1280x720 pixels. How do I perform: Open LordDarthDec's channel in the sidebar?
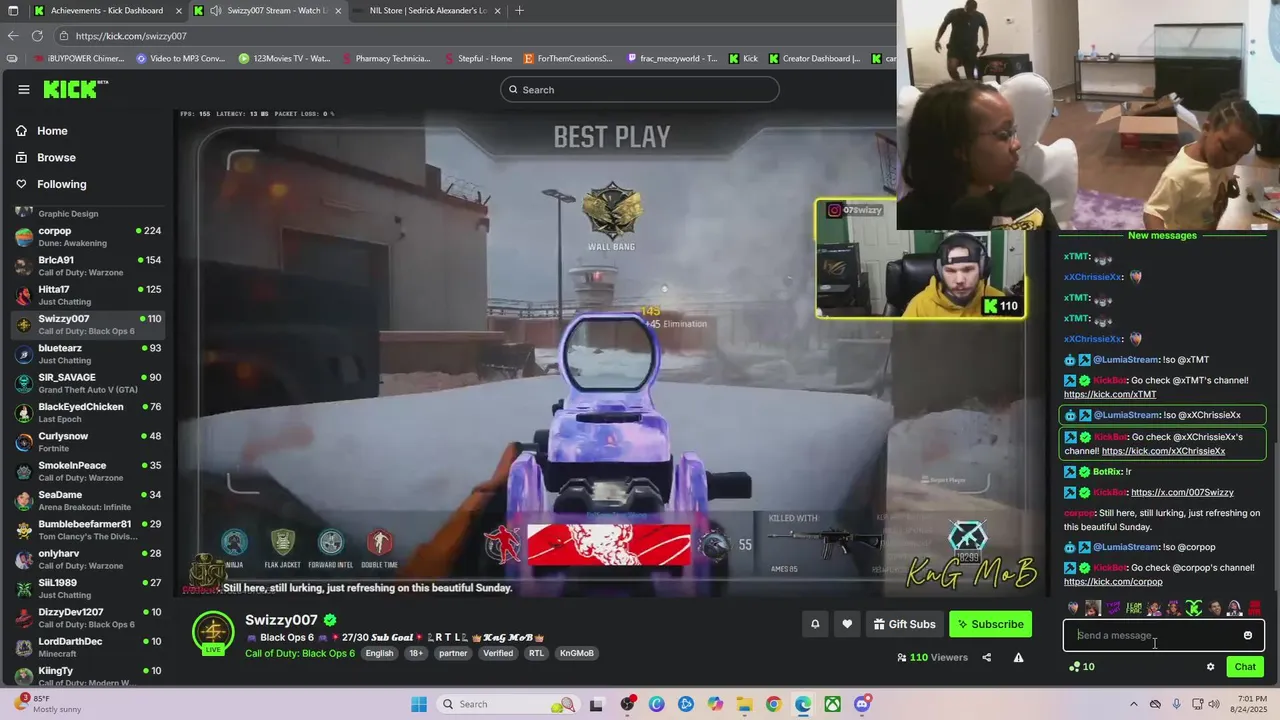(88, 647)
